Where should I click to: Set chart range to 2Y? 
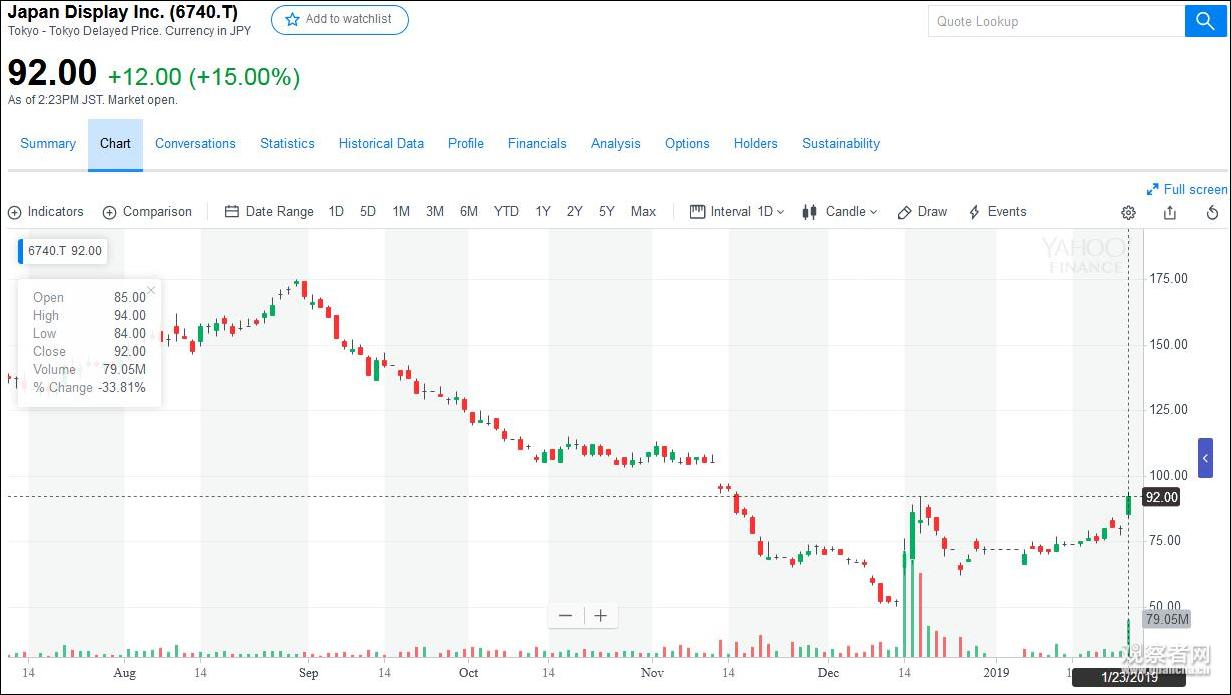(x=575, y=212)
